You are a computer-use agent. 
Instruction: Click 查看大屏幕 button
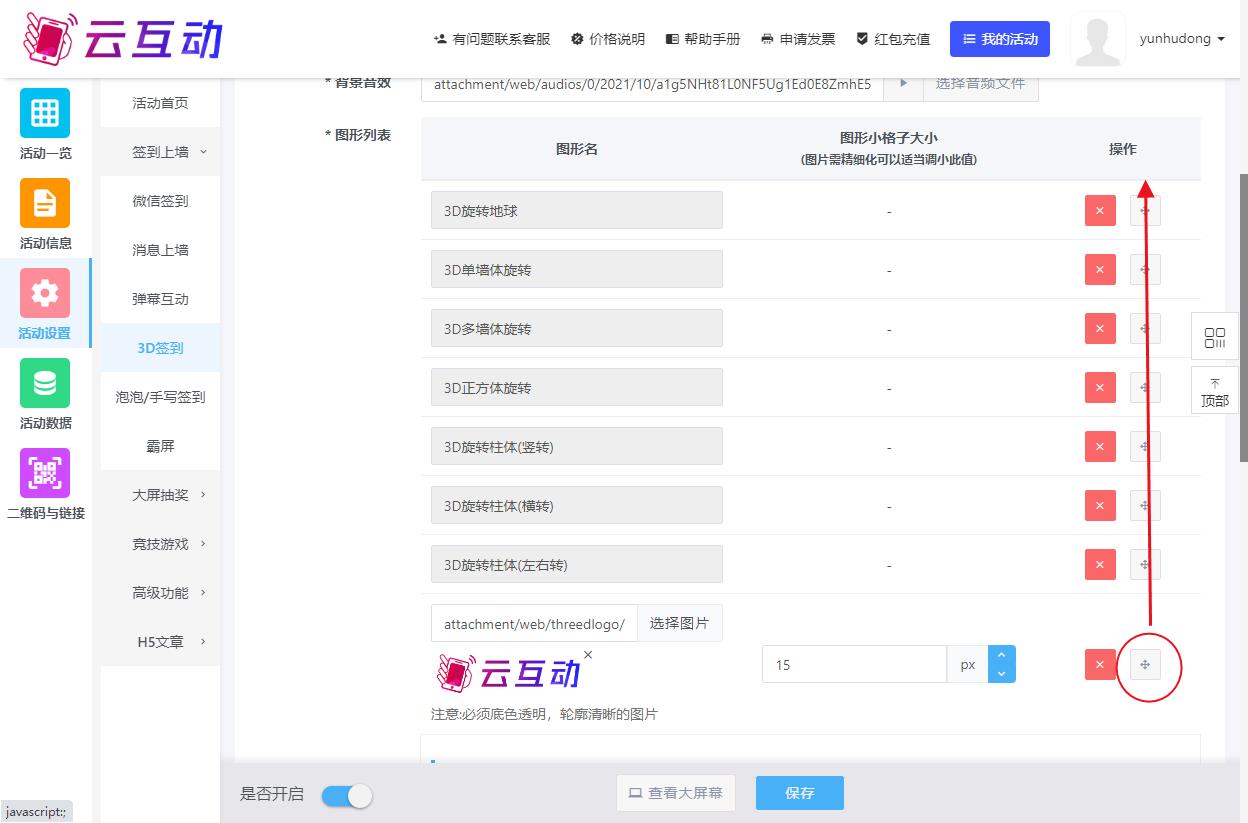(676, 793)
